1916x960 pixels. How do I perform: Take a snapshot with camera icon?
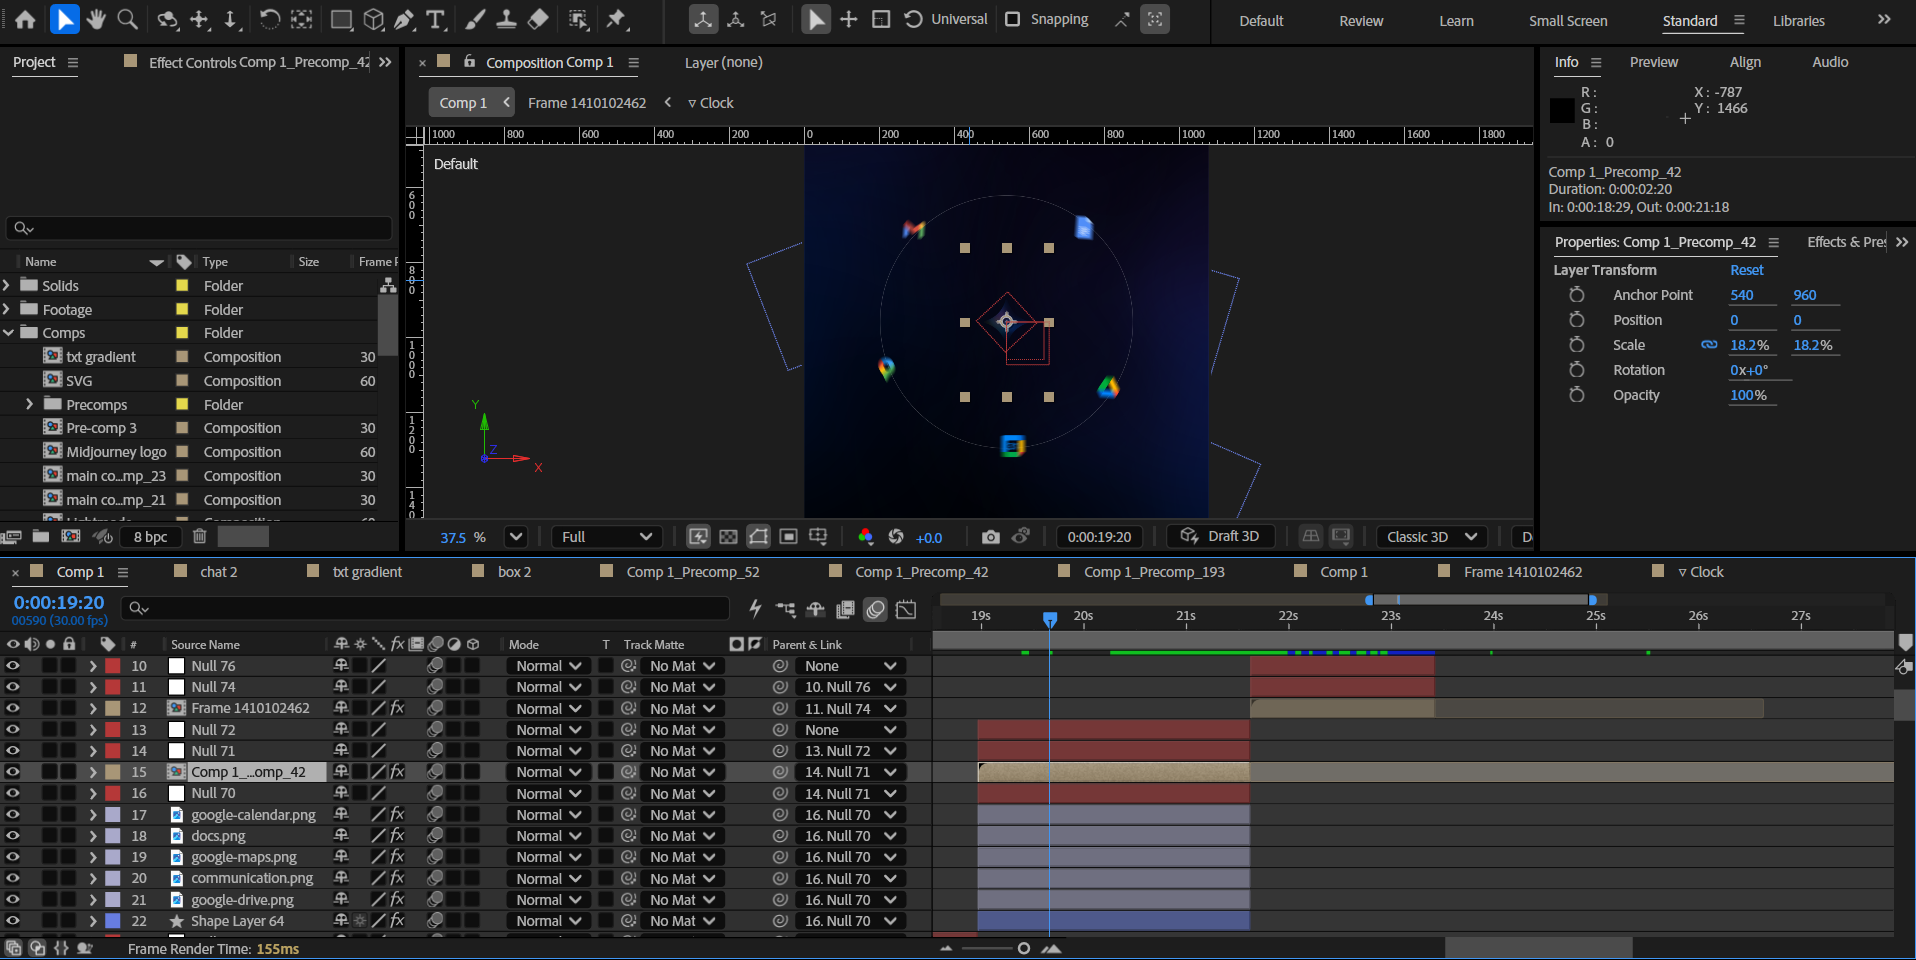coord(990,537)
